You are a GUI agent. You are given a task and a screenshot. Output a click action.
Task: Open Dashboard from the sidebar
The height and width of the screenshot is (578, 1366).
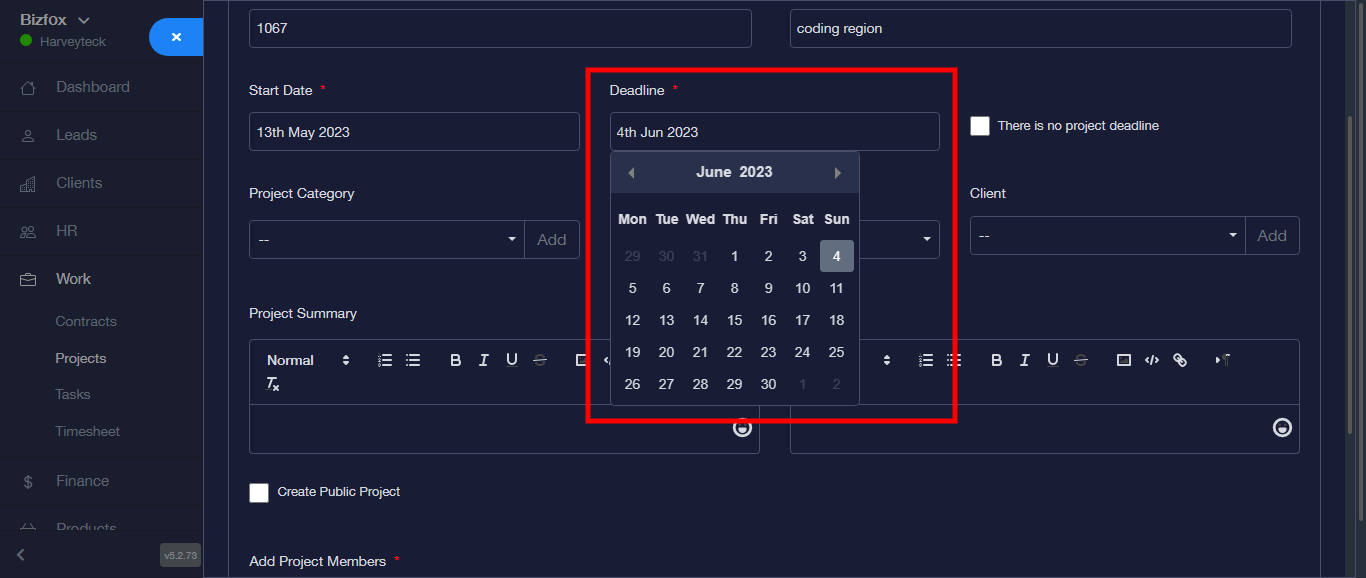coord(92,87)
